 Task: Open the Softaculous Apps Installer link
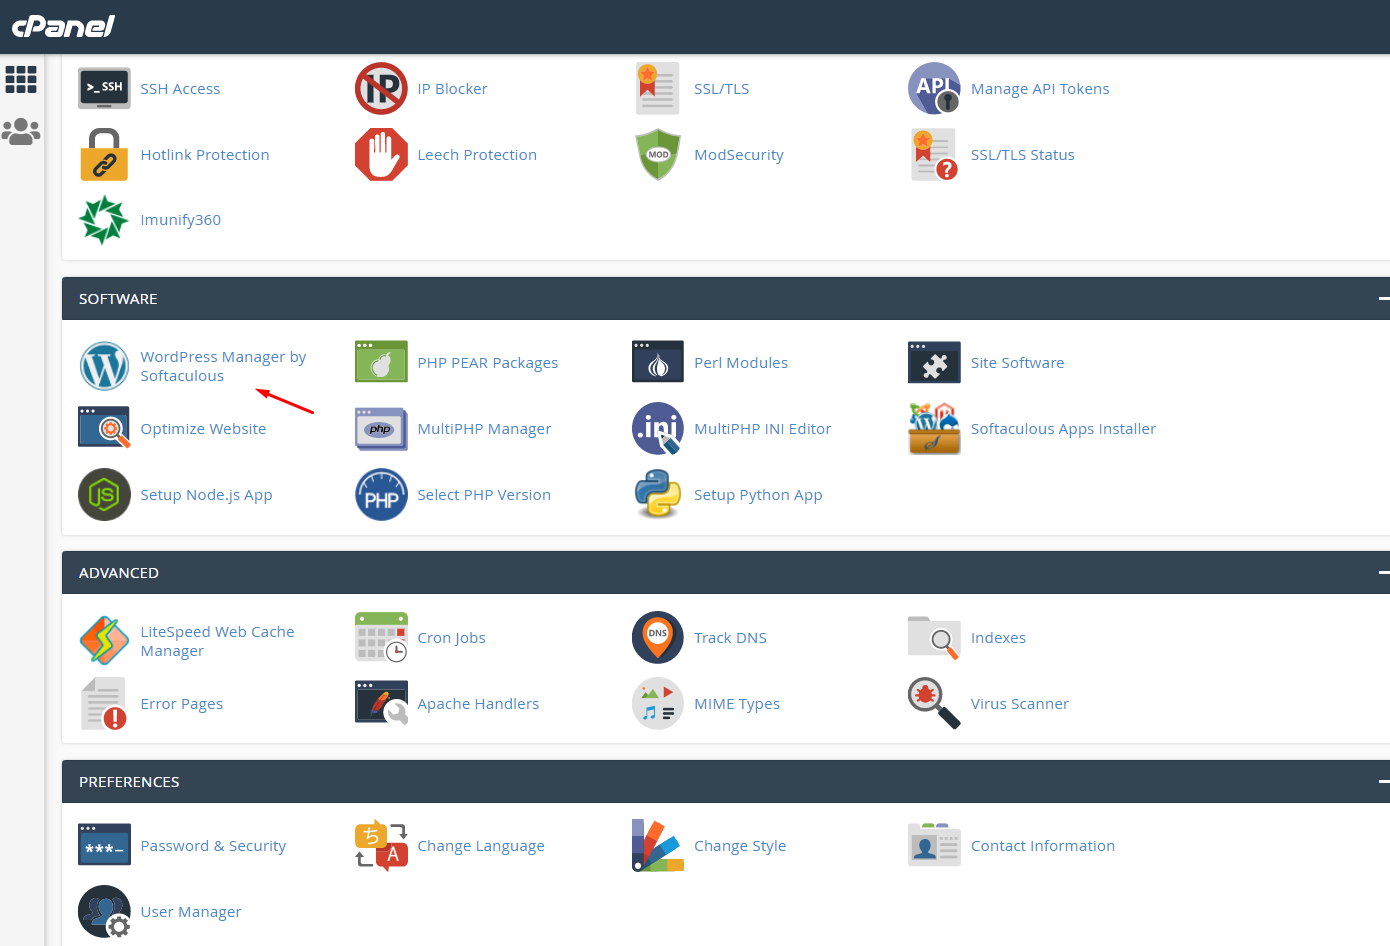1063,429
